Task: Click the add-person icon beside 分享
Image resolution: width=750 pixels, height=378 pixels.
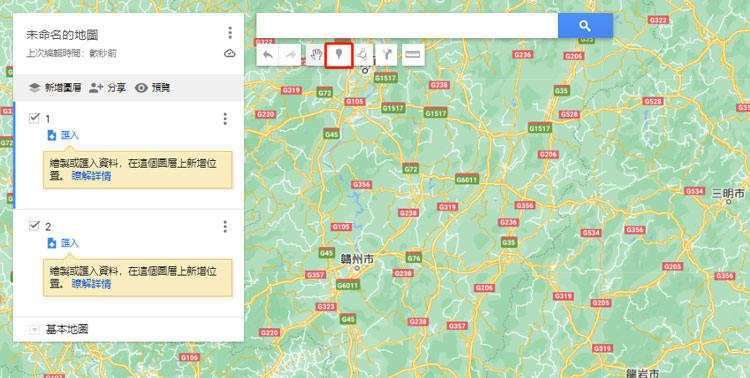Action: tap(96, 88)
